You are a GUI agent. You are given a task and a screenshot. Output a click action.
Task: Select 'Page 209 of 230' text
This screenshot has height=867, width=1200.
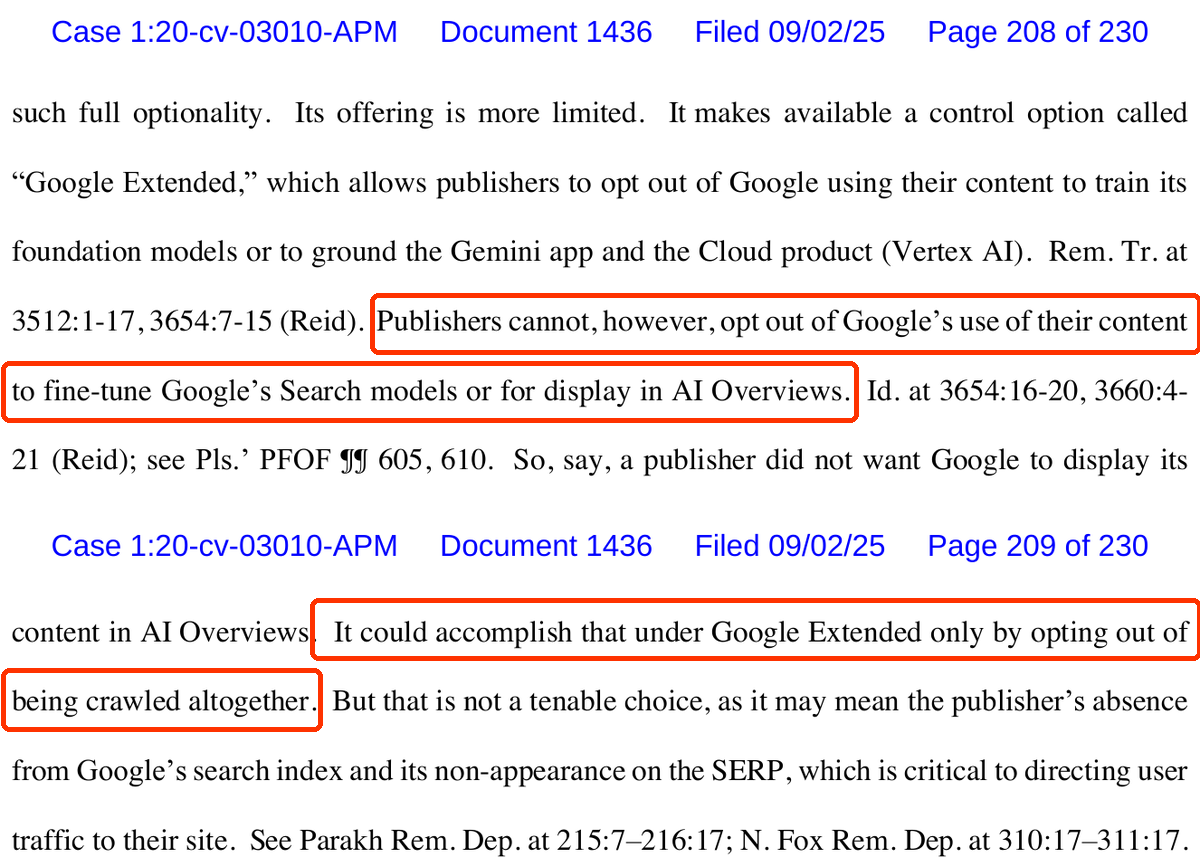1038,546
